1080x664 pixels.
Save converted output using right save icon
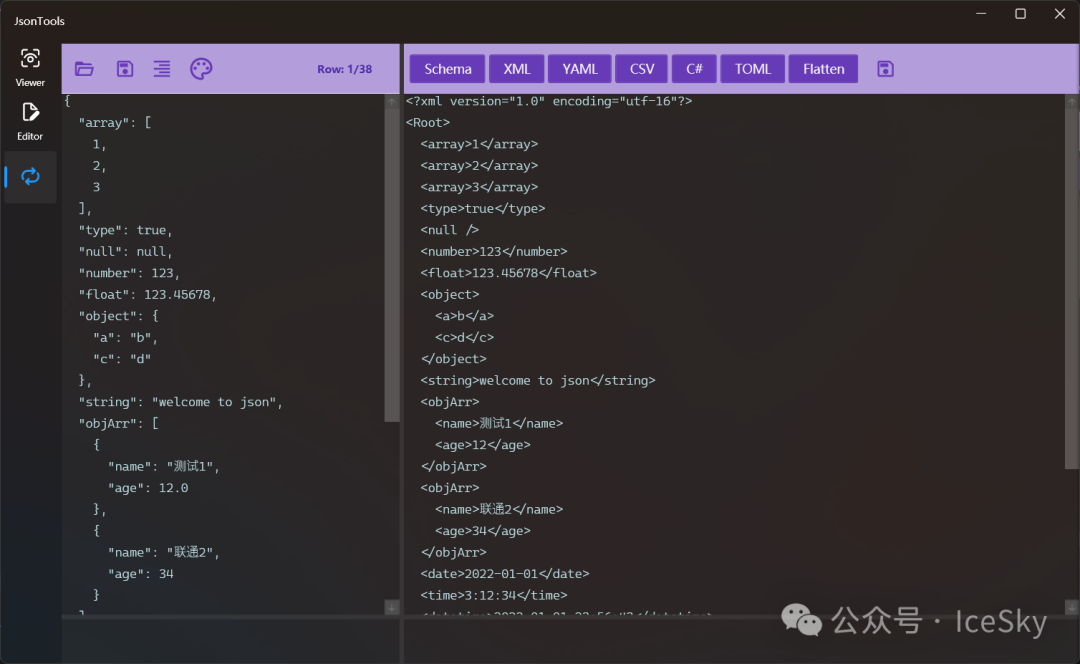[x=885, y=69]
